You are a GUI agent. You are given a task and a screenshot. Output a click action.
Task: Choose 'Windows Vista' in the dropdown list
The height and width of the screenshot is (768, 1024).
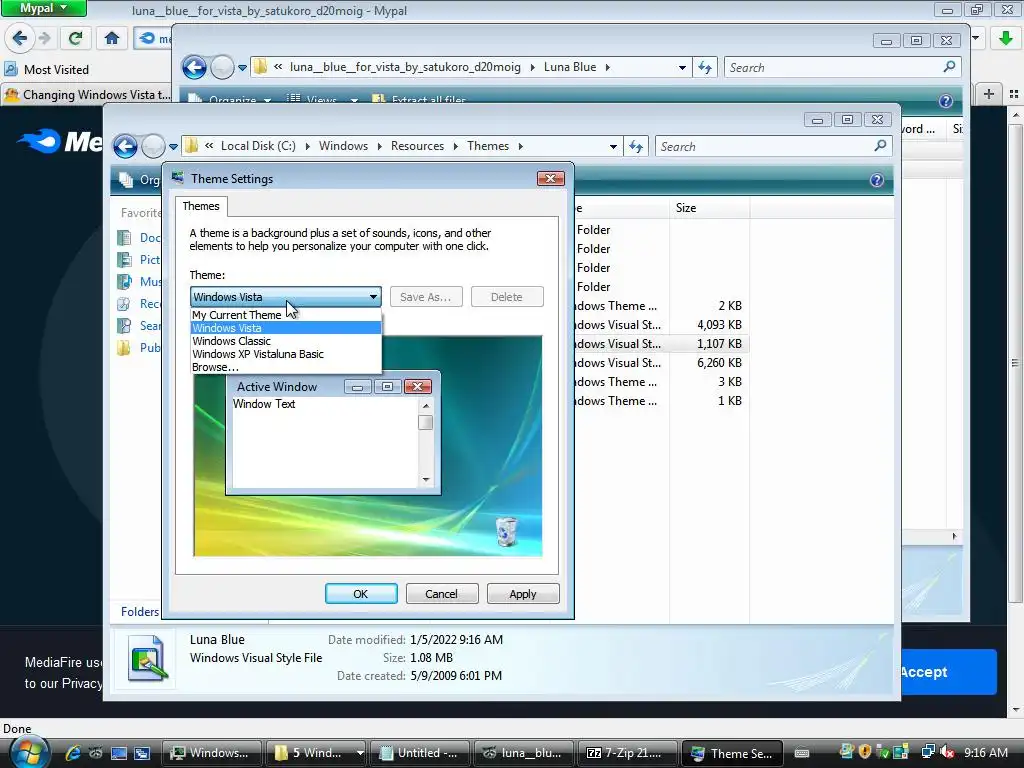[285, 328]
